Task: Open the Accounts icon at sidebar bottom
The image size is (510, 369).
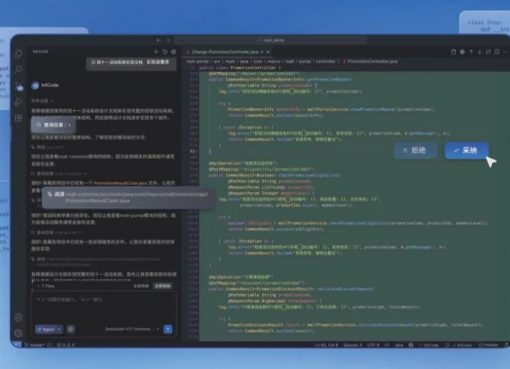Action: pos(19,317)
